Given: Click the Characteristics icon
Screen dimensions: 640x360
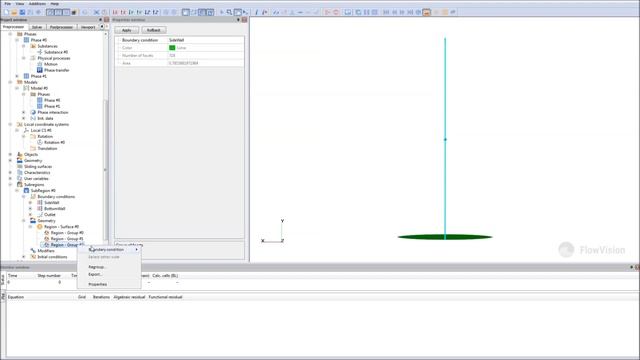Looking at the screenshot, I should [x=20, y=173].
